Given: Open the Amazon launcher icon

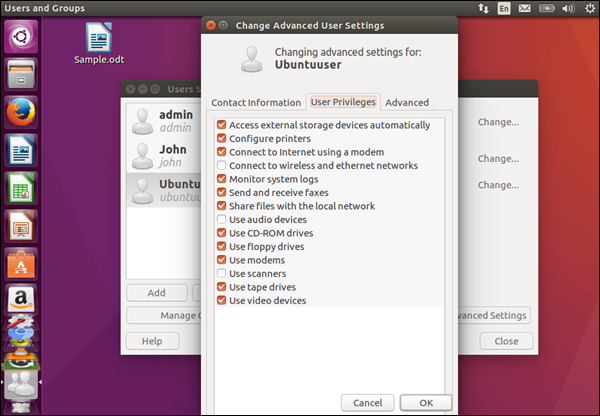Looking at the screenshot, I should pos(21,299).
